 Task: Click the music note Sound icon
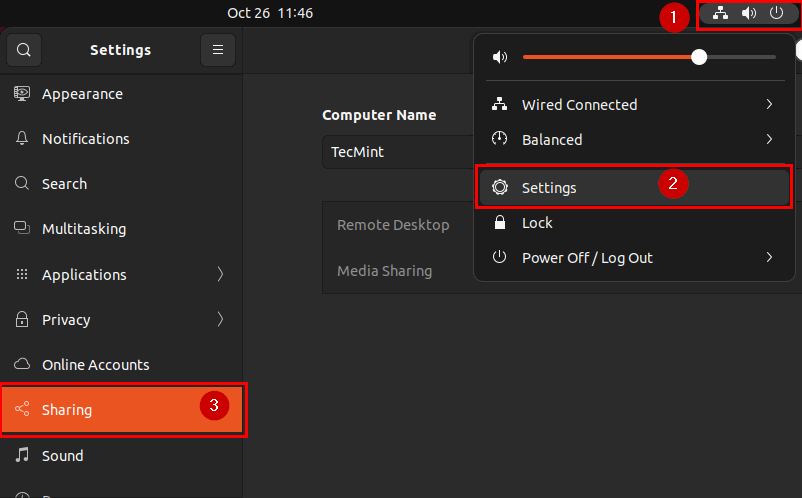[22, 456]
